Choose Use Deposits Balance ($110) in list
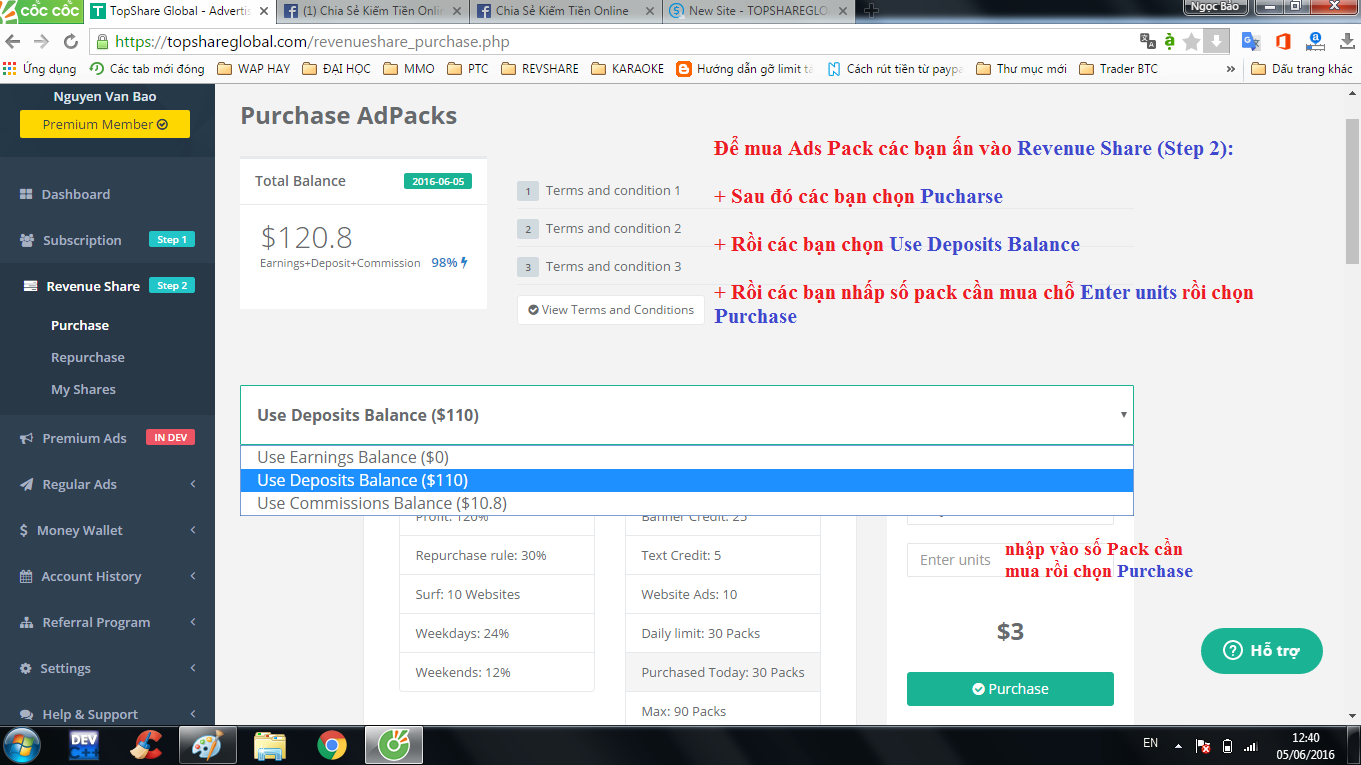Screen dimensions: 1361x765 (x=687, y=480)
